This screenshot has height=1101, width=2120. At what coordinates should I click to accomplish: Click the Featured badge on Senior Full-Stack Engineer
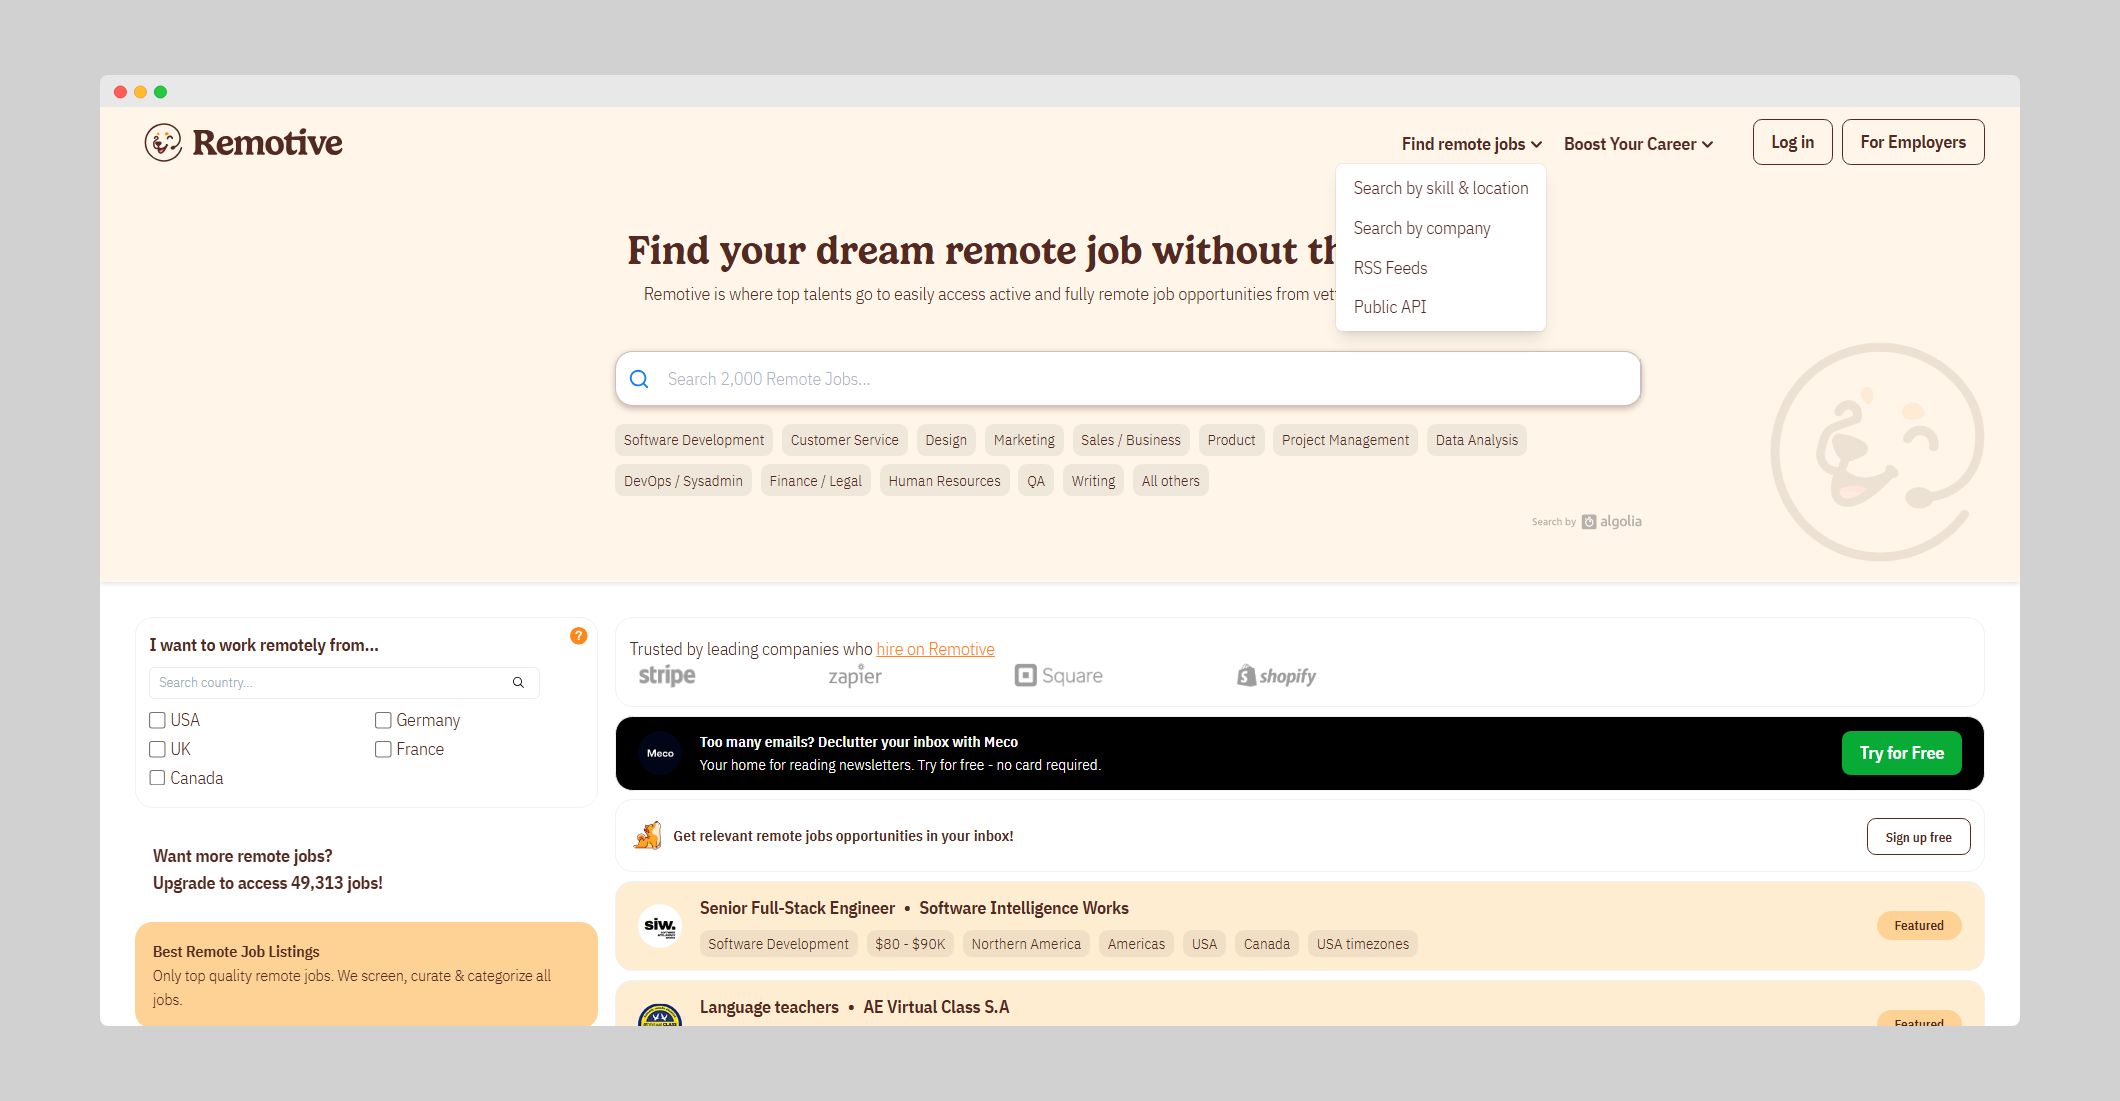pyautogui.click(x=1919, y=926)
